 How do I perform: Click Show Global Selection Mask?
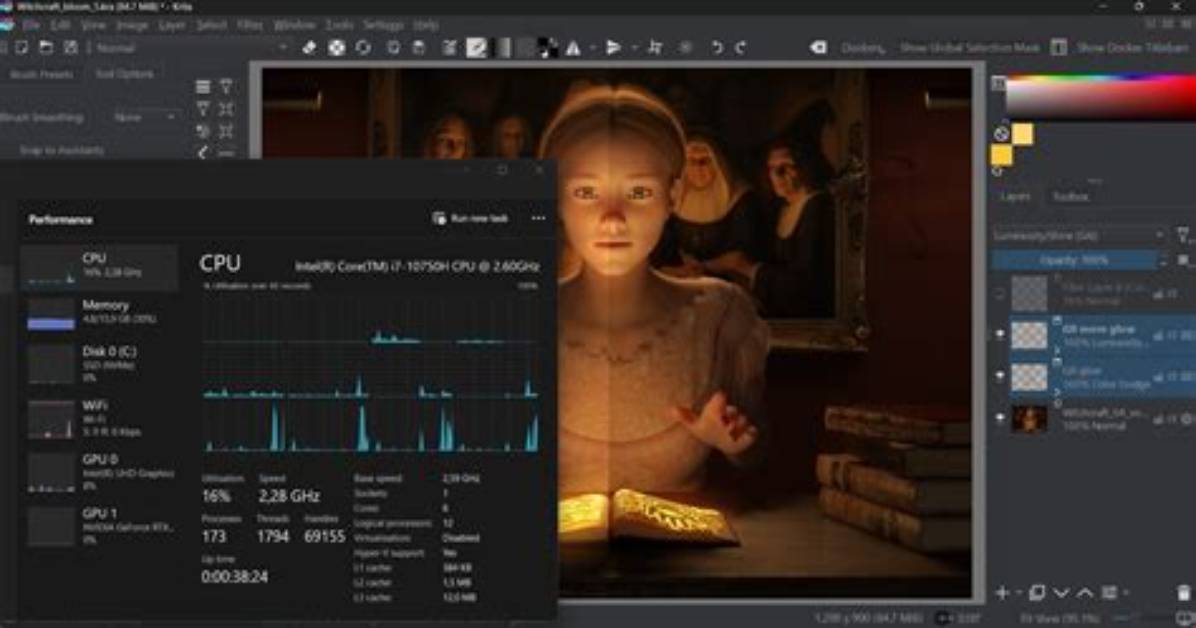(969, 47)
